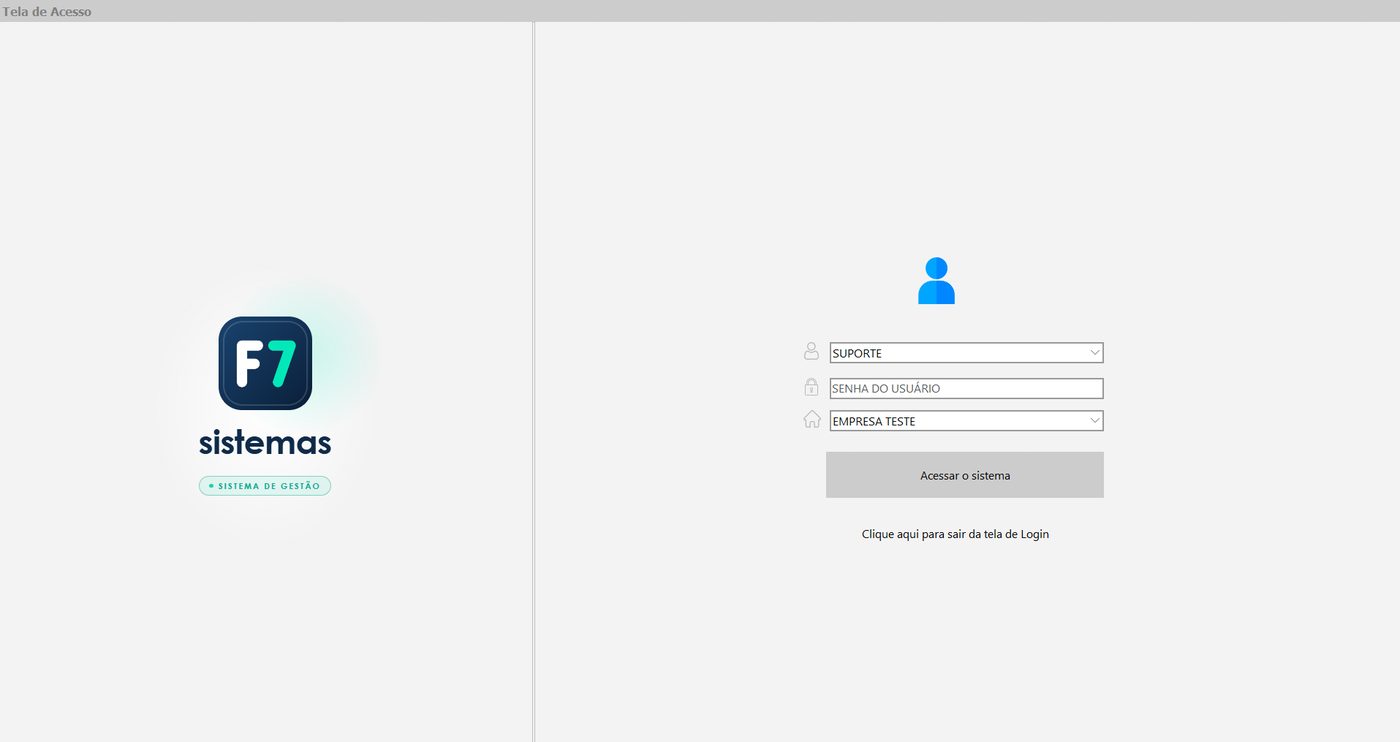Screen dimensions: 1400x742
Task: Click the person icon beside SUPORTE field
Action: click(x=811, y=351)
